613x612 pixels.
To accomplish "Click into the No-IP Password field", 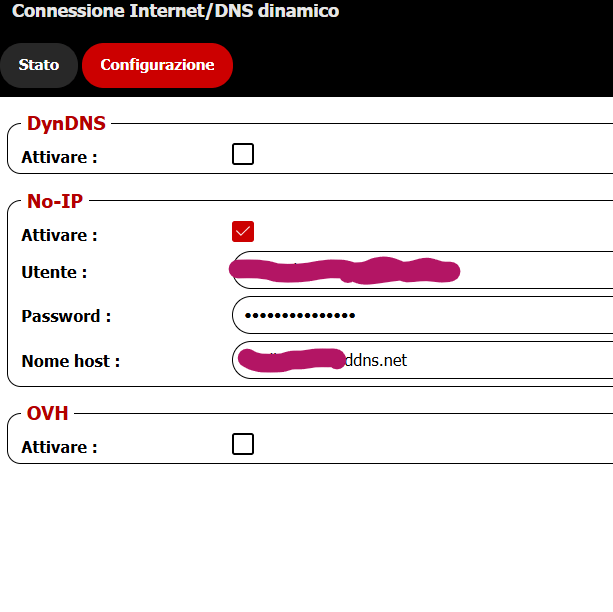I will [x=480, y=316].
